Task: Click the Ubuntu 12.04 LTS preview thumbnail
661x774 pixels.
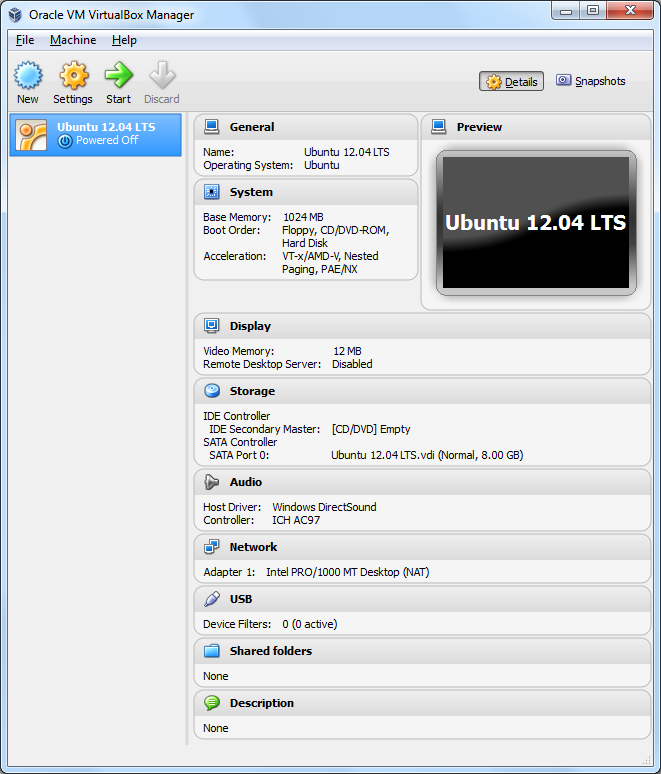Action: pyautogui.click(x=536, y=223)
